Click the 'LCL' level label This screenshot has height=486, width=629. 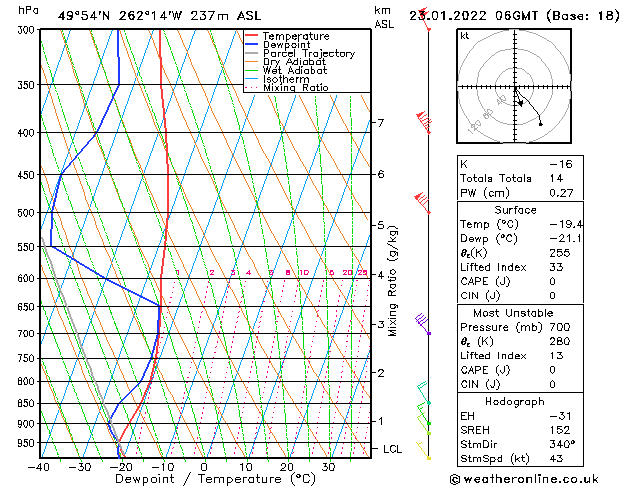click(392, 449)
